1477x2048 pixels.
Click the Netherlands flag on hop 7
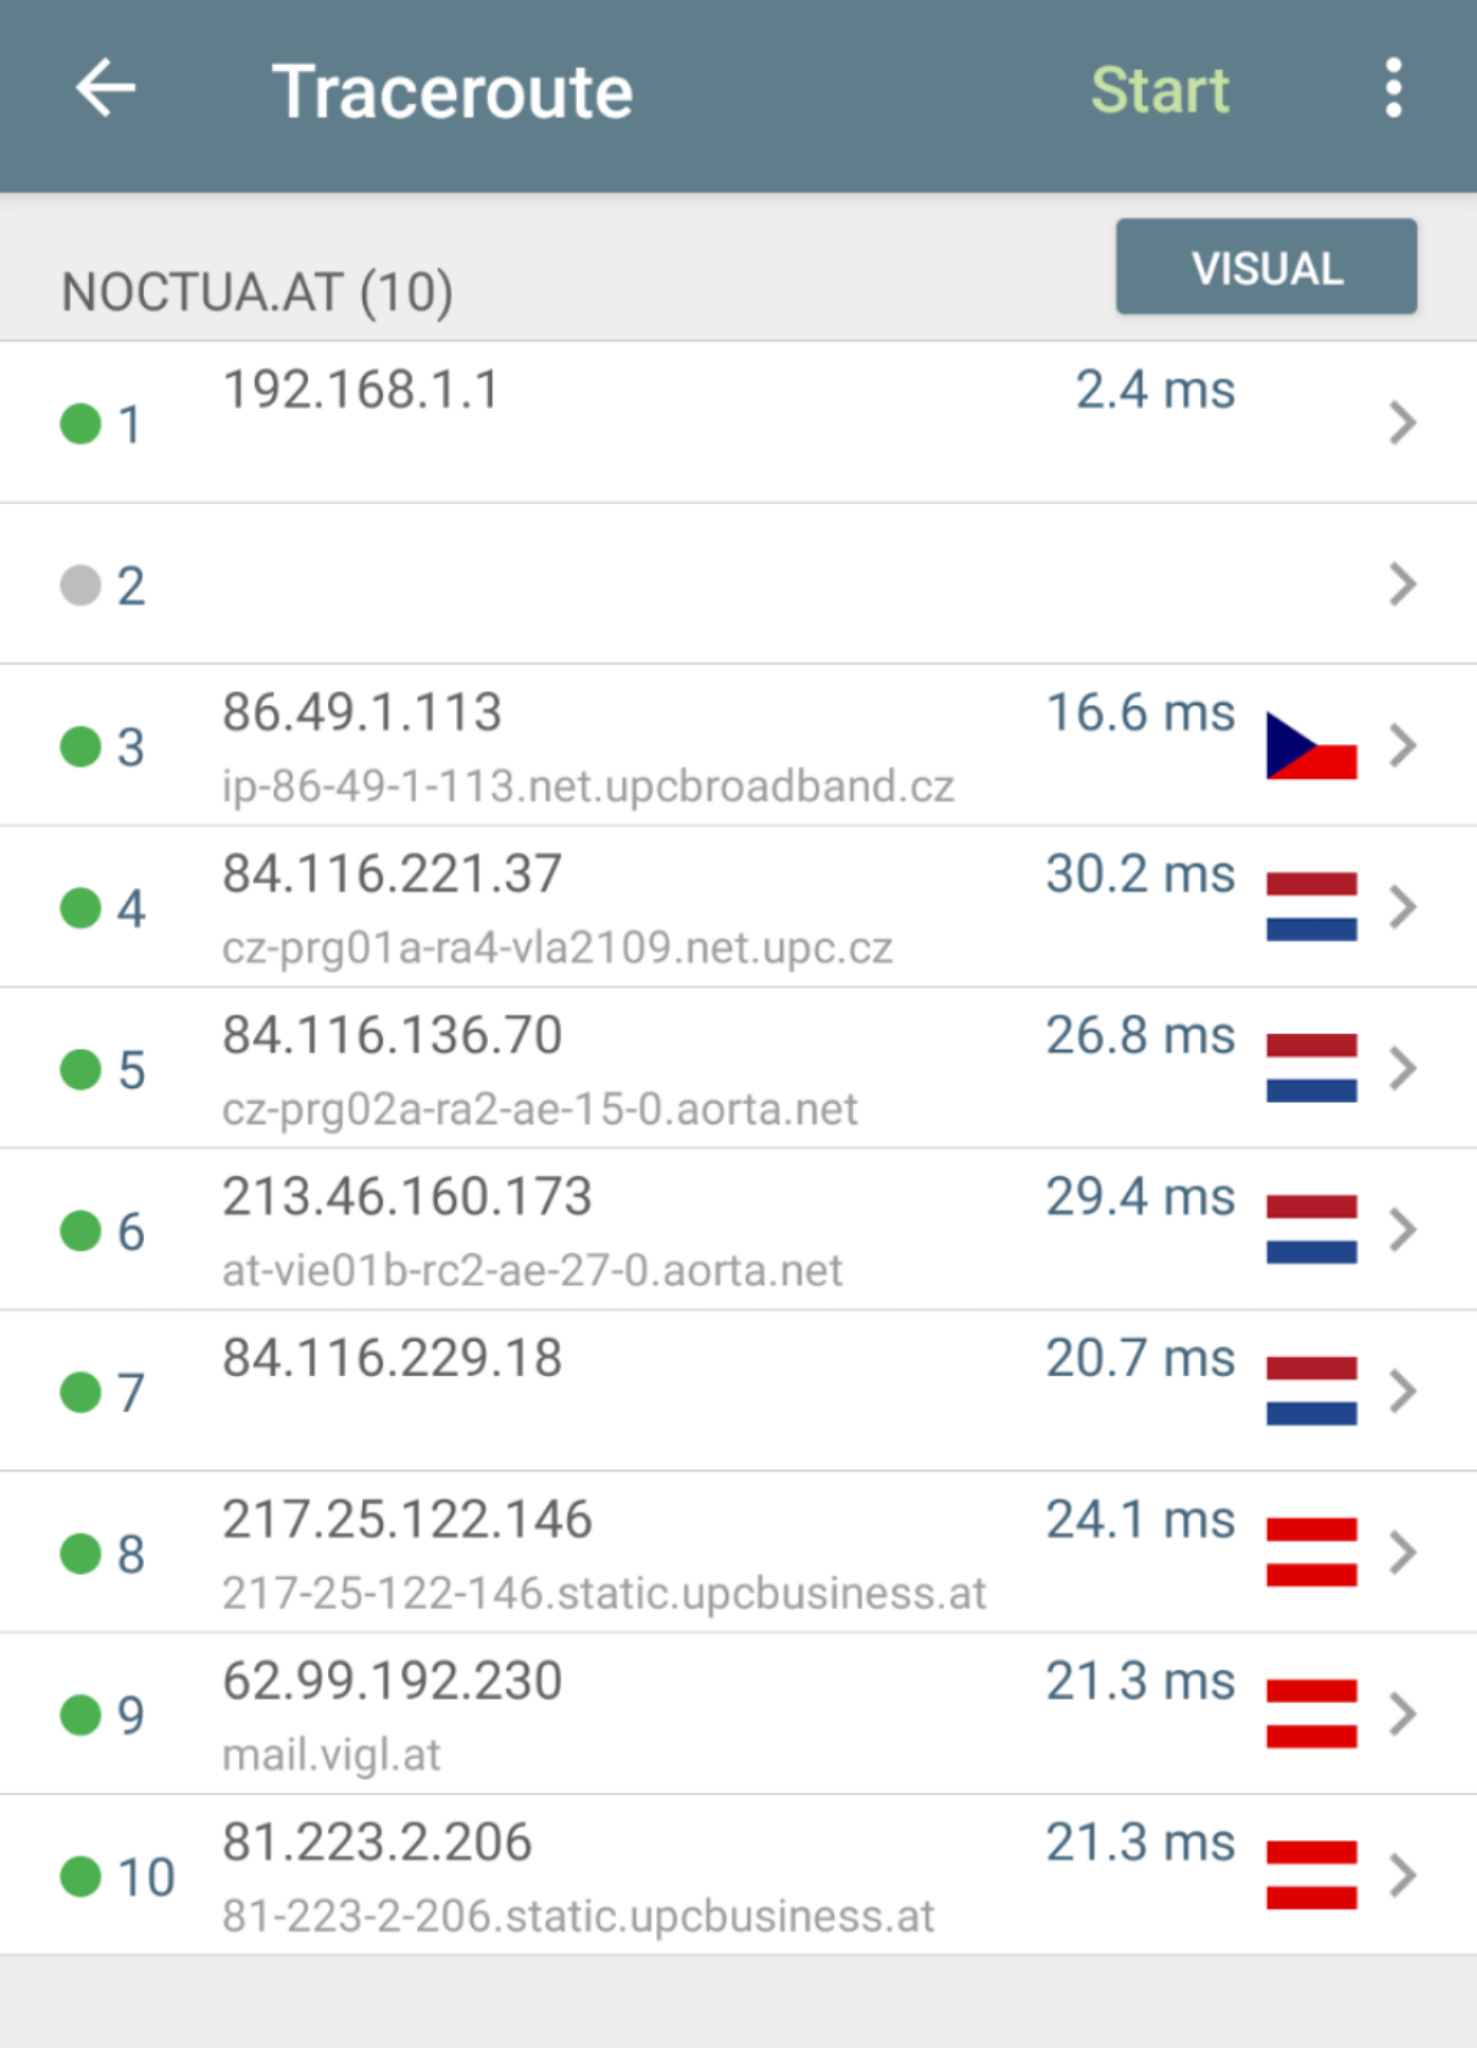tap(1311, 1391)
